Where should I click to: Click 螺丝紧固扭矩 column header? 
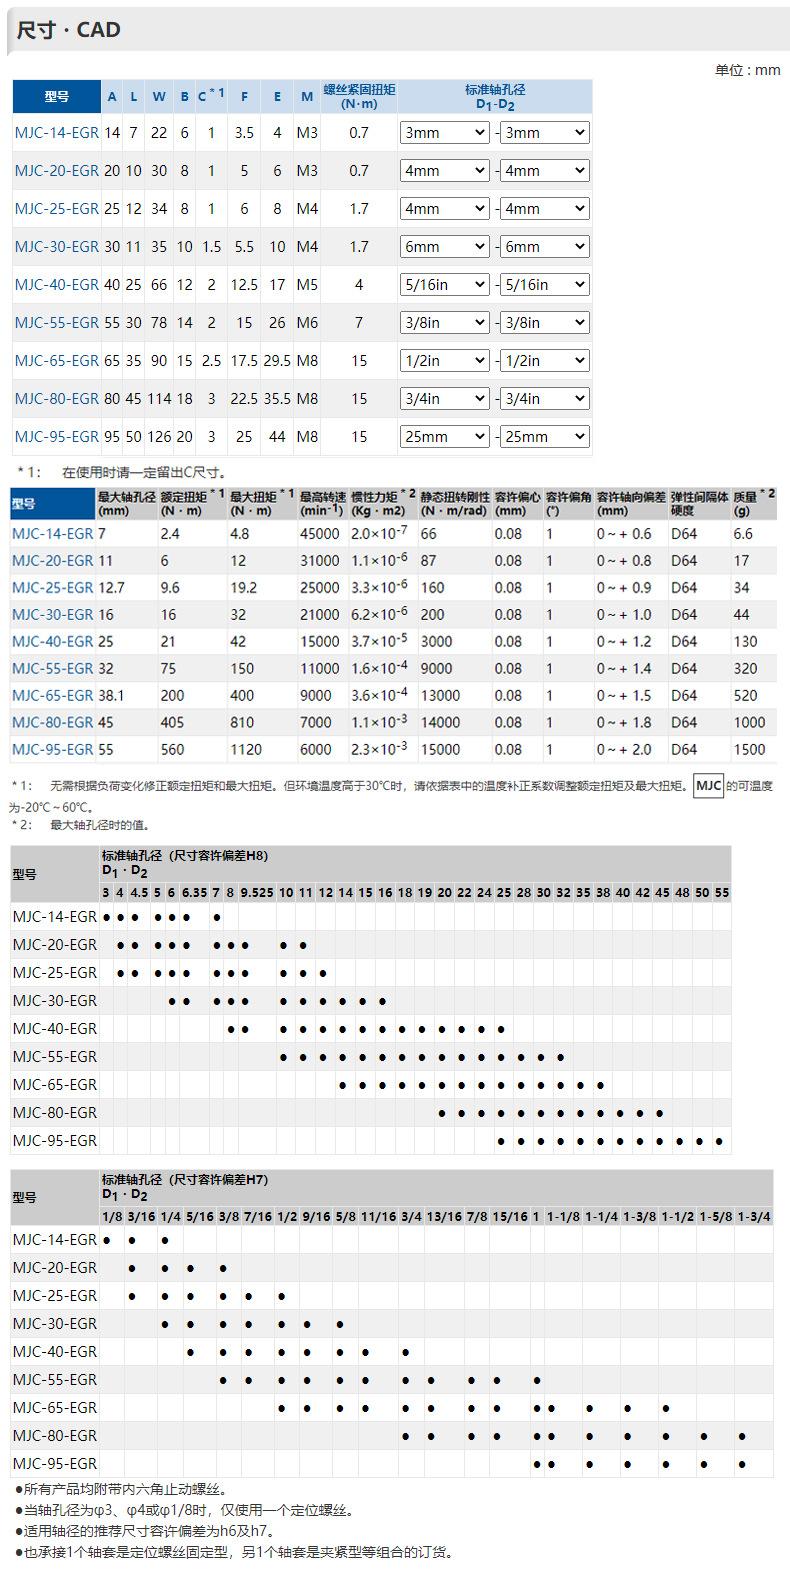pos(359,97)
